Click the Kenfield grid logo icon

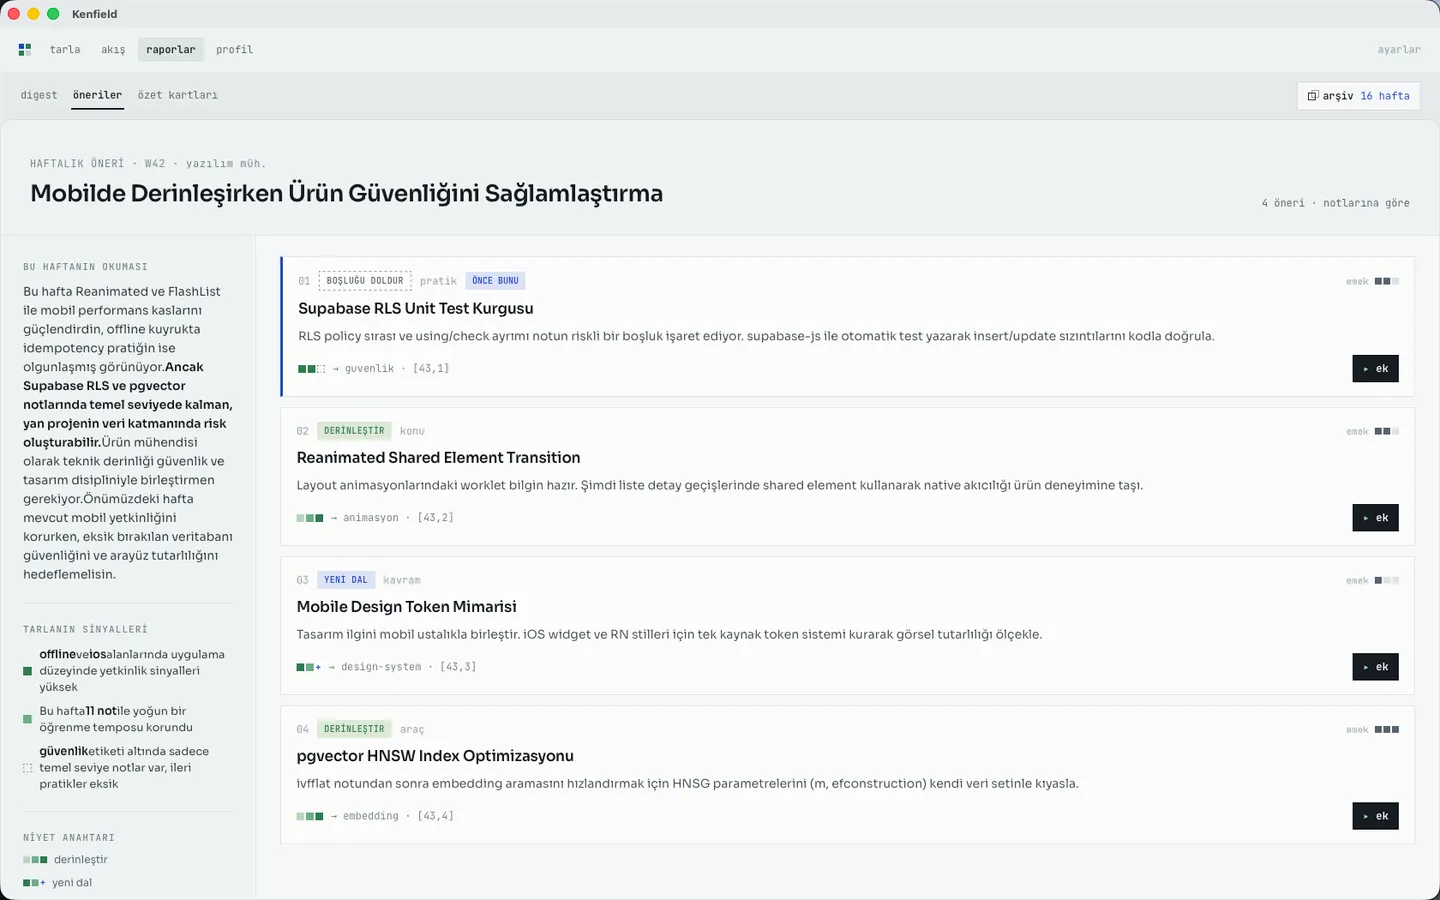point(25,49)
